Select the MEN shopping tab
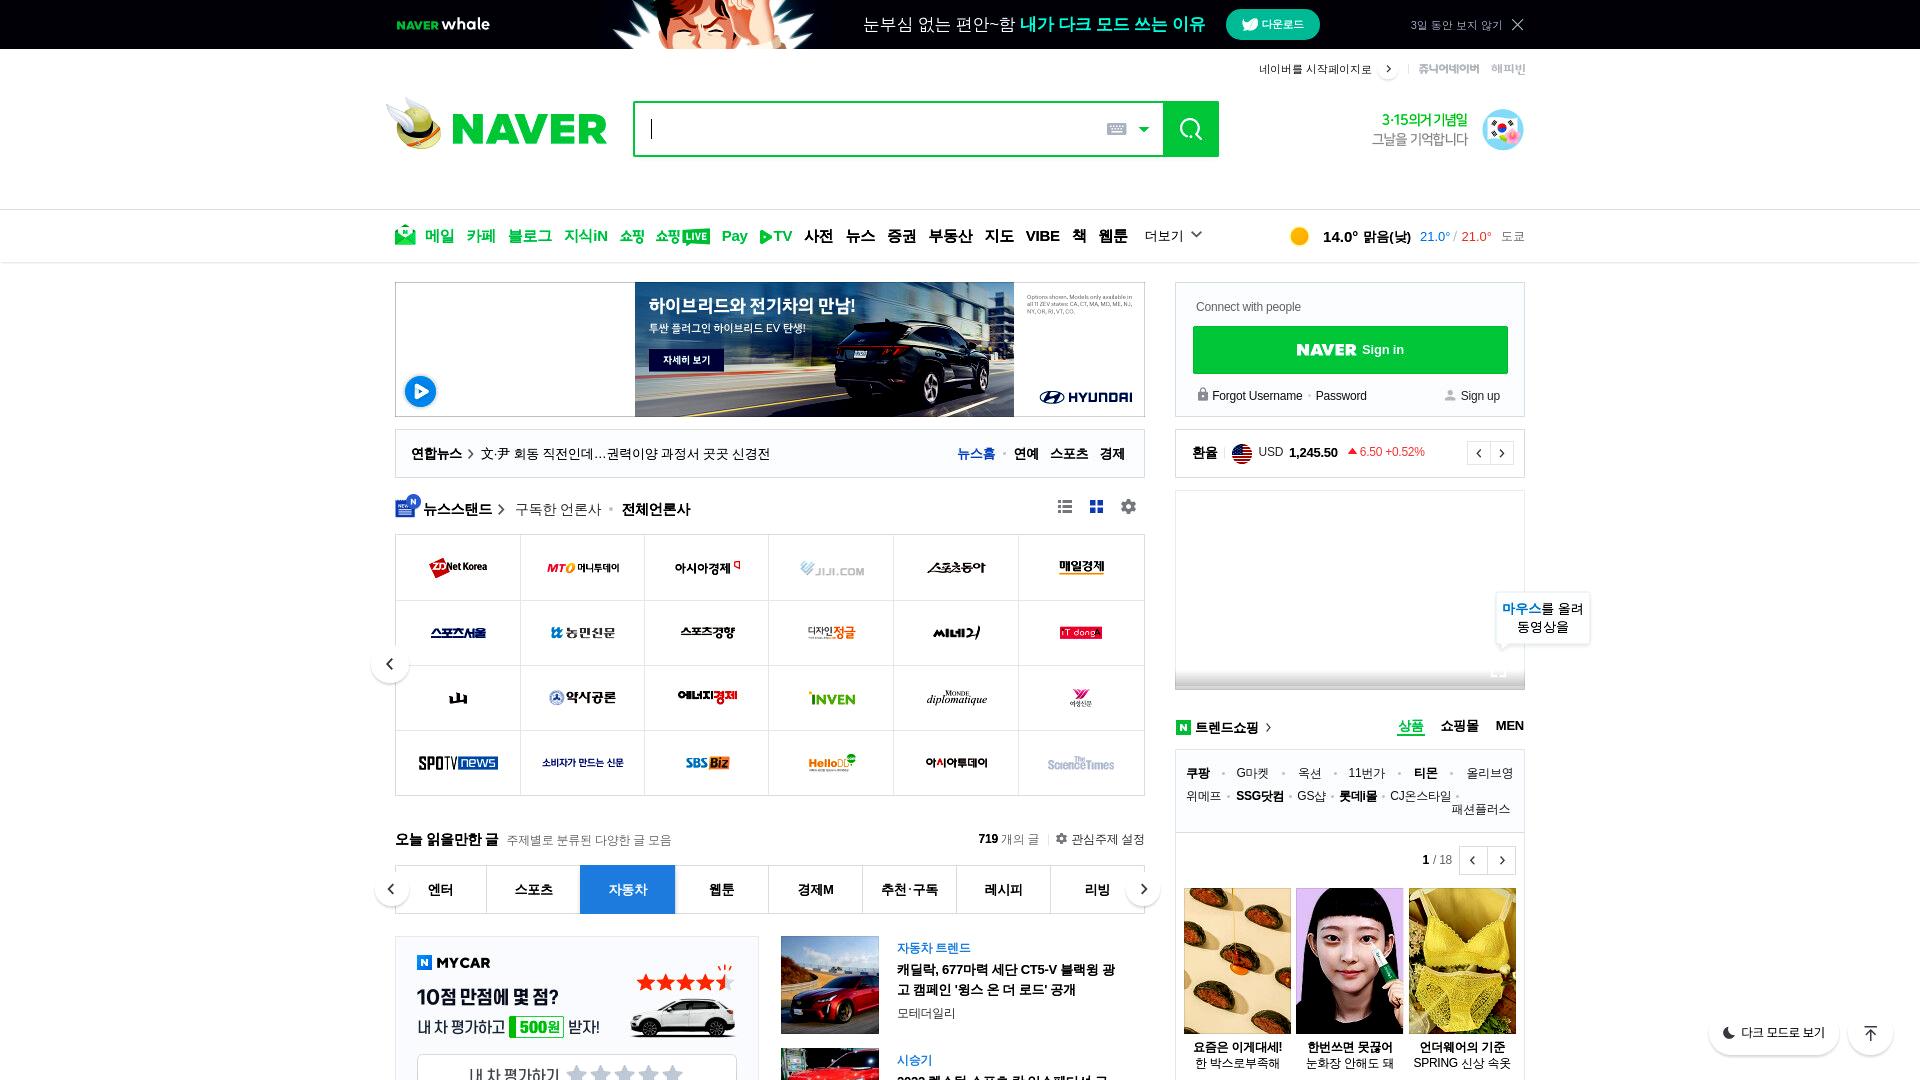 pyautogui.click(x=1509, y=726)
